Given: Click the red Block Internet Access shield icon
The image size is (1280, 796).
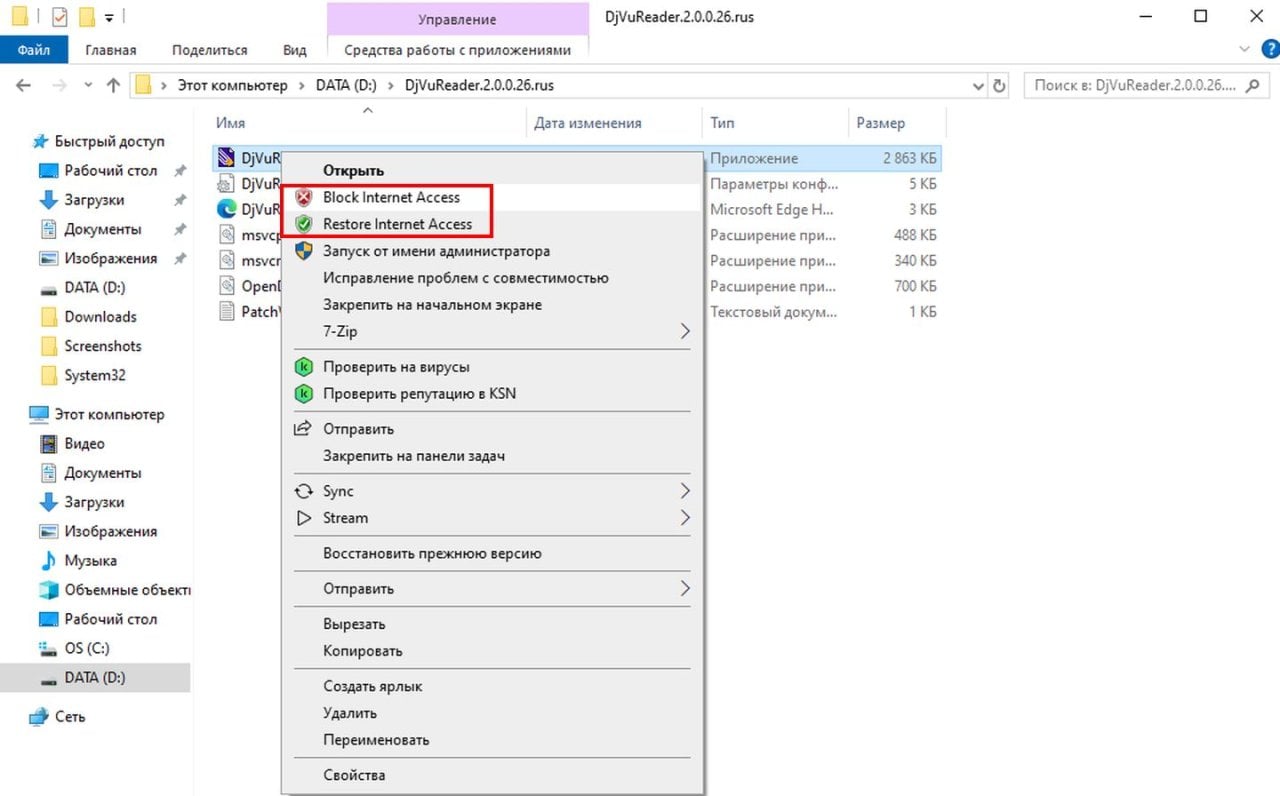Looking at the screenshot, I should (x=303, y=198).
